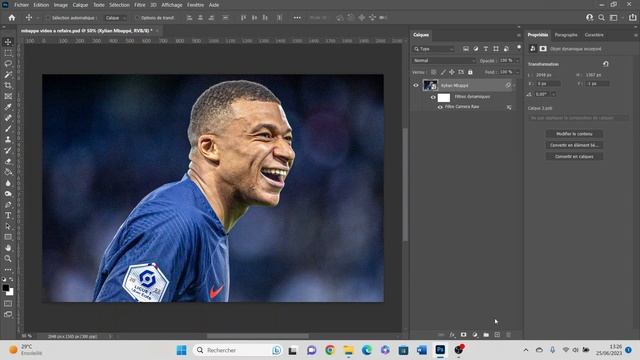Change the screen mode icon
Viewport: 640px width, 360px height.
pos(8,314)
